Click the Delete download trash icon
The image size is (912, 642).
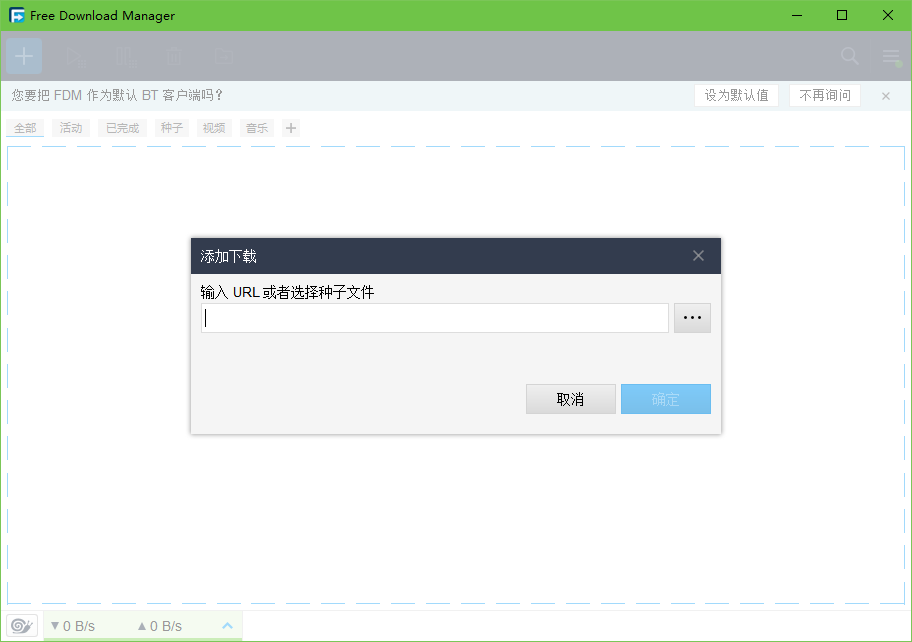pos(174,56)
